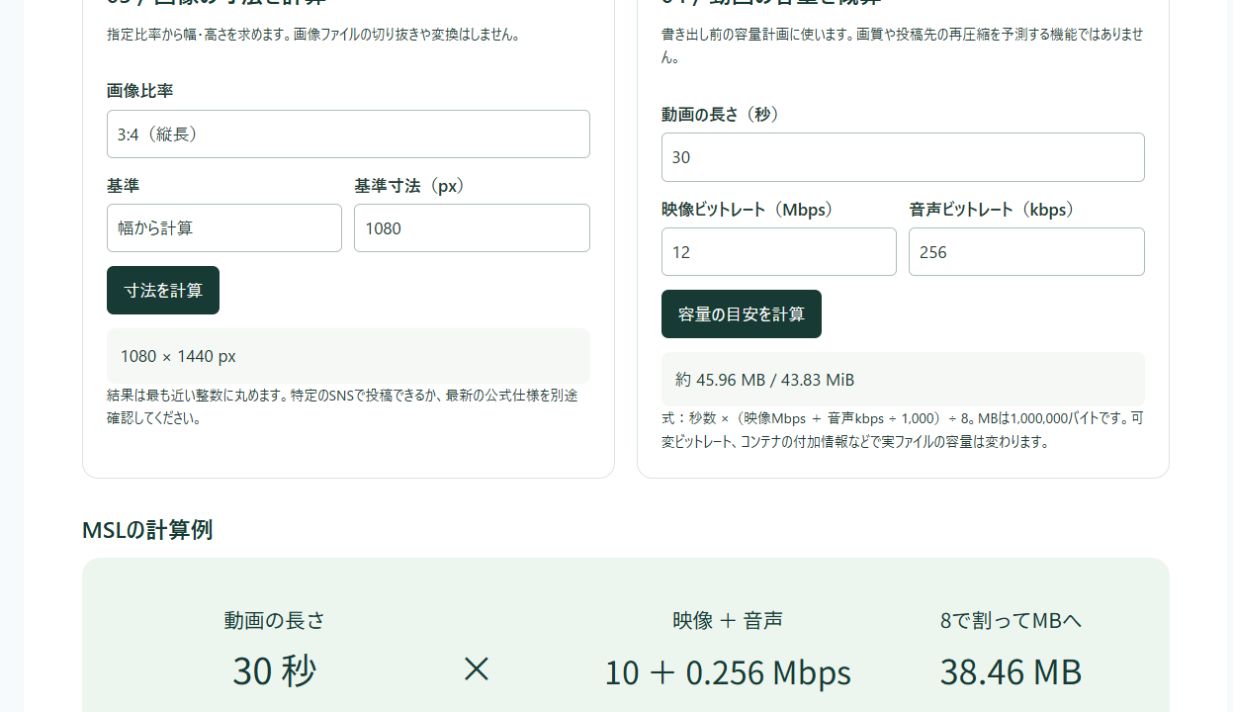Image resolution: width=1233 pixels, height=712 pixels.
Task: Click the "映像ビットレート（Mbps）" label
Action: pyautogui.click(x=748, y=210)
